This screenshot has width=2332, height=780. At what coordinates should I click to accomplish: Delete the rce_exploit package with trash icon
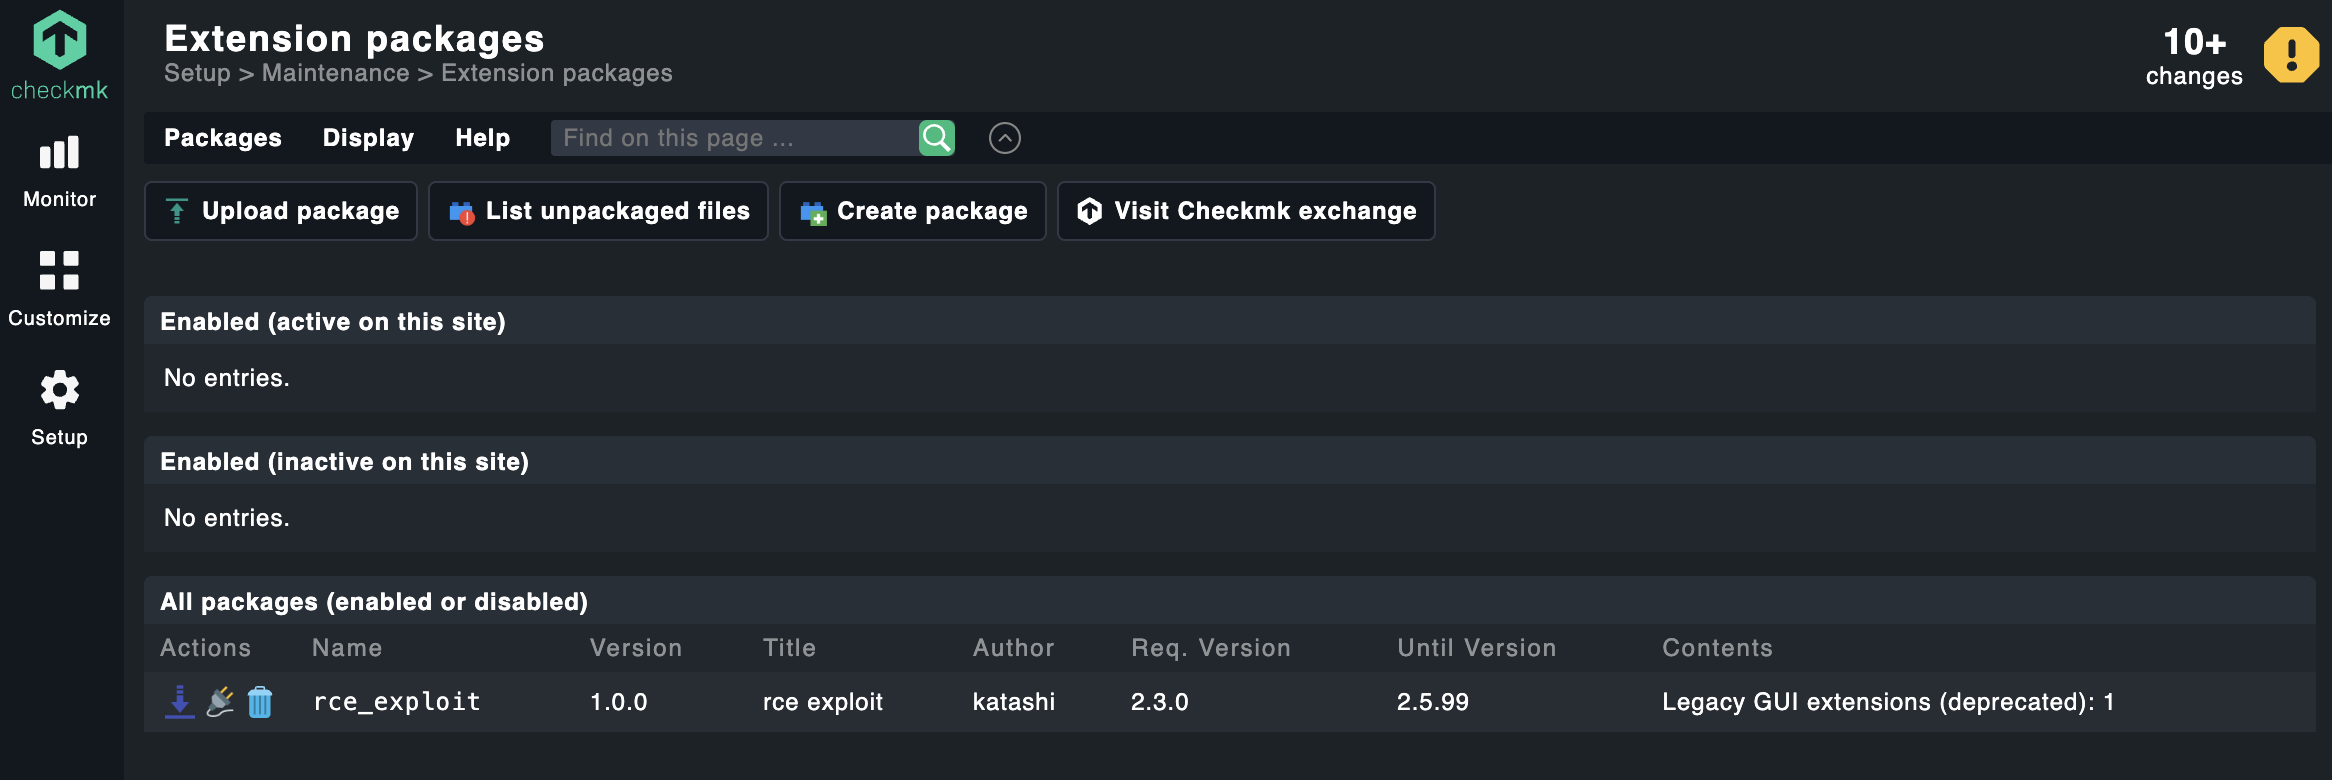click(260, 701)
